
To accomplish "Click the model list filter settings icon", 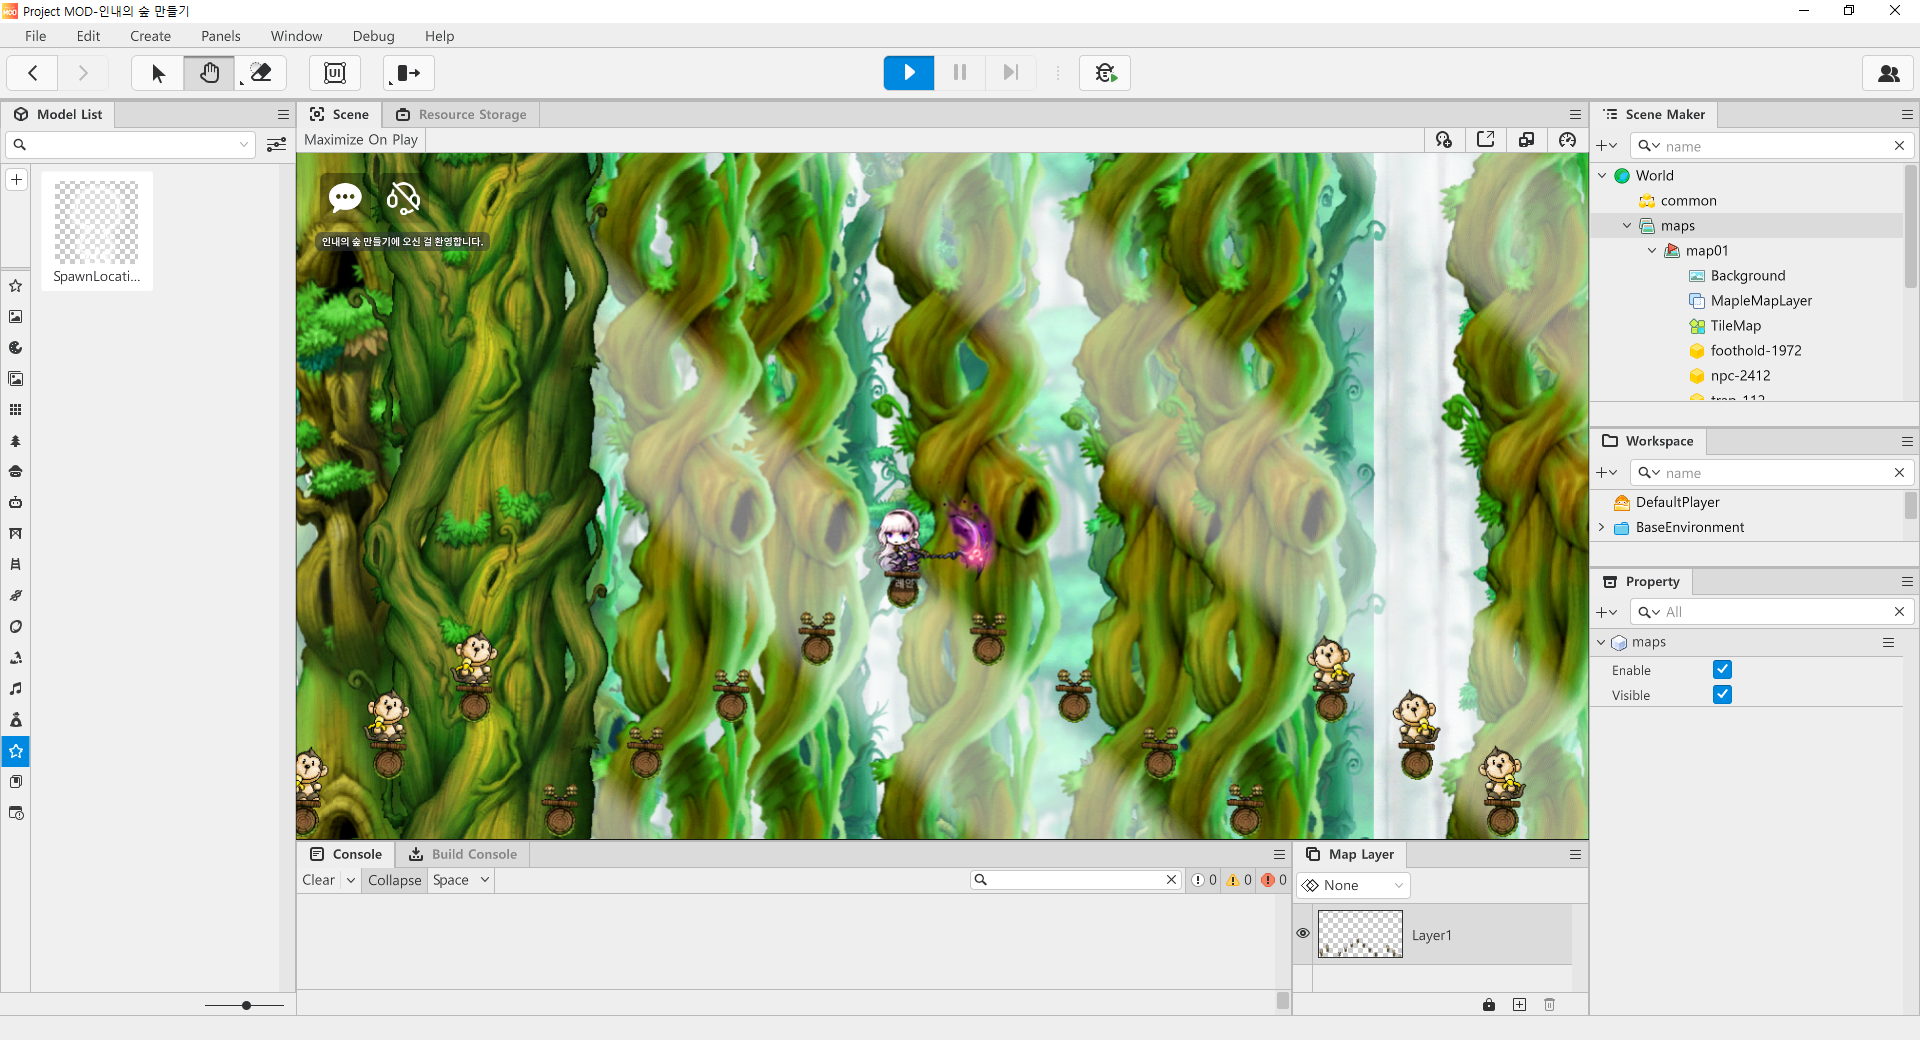I will (277, 145).
